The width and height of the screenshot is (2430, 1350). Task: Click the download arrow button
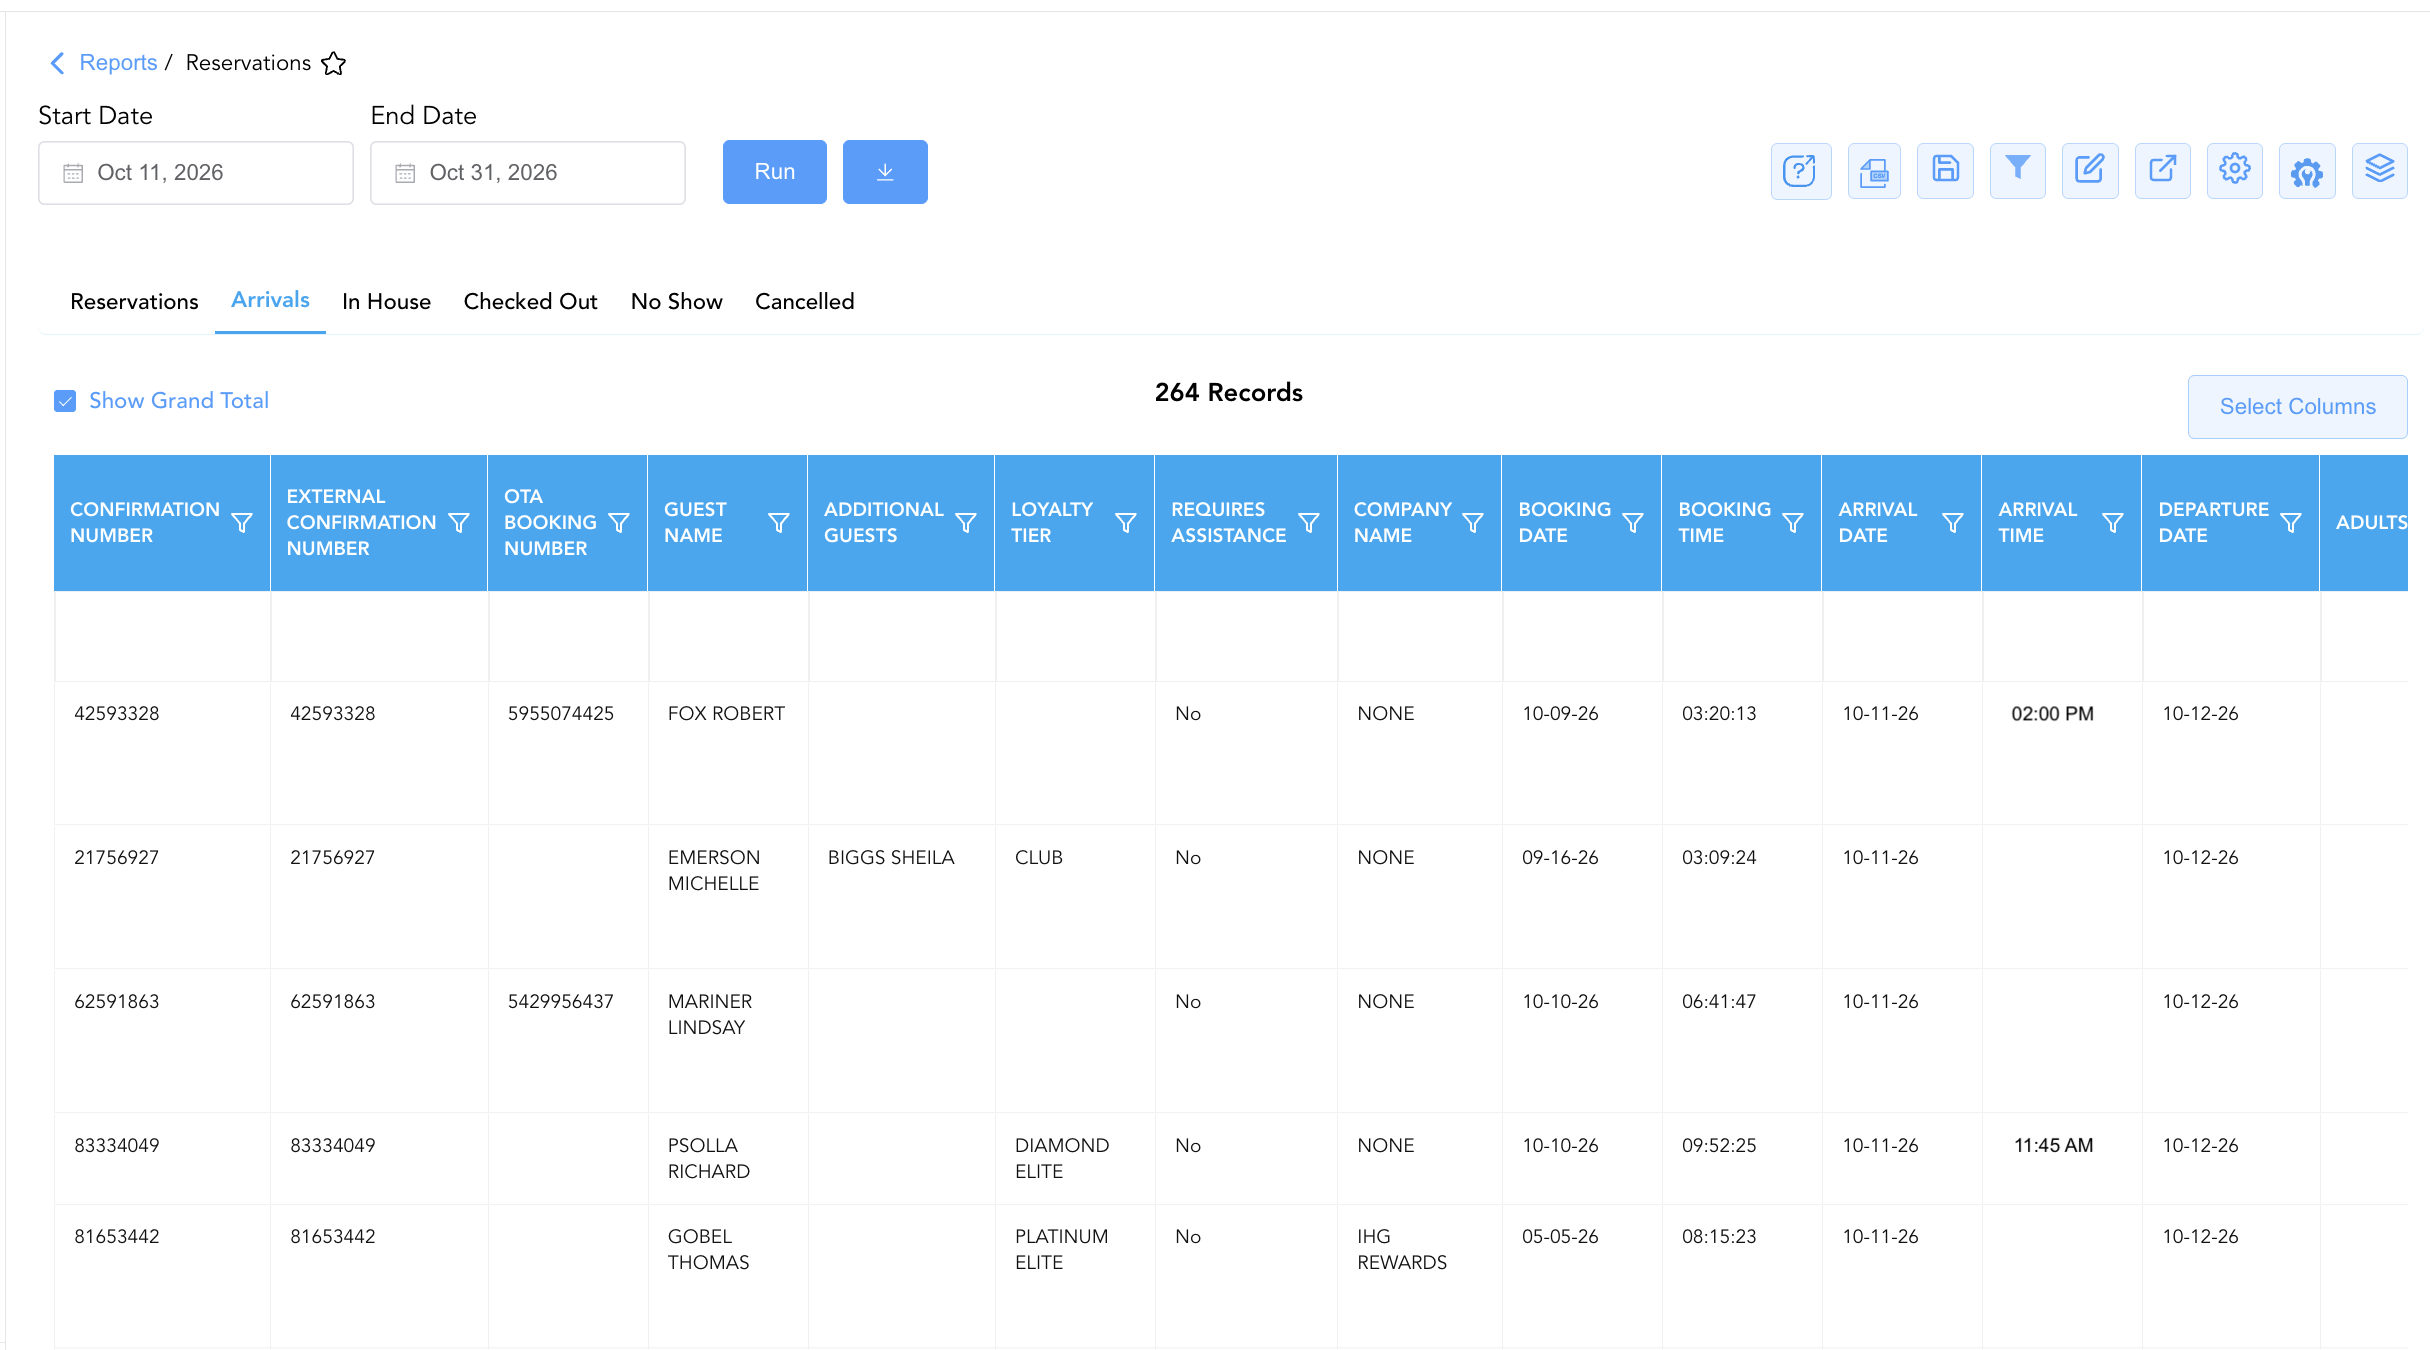pos(885,172)
